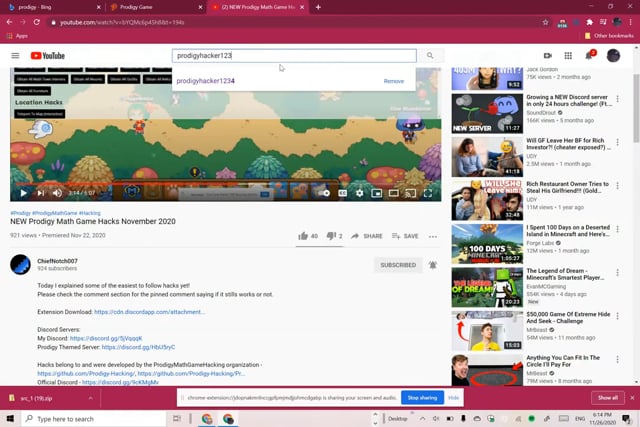
Task: Open options for Legend of Dream video
Action: click(617, 273)
